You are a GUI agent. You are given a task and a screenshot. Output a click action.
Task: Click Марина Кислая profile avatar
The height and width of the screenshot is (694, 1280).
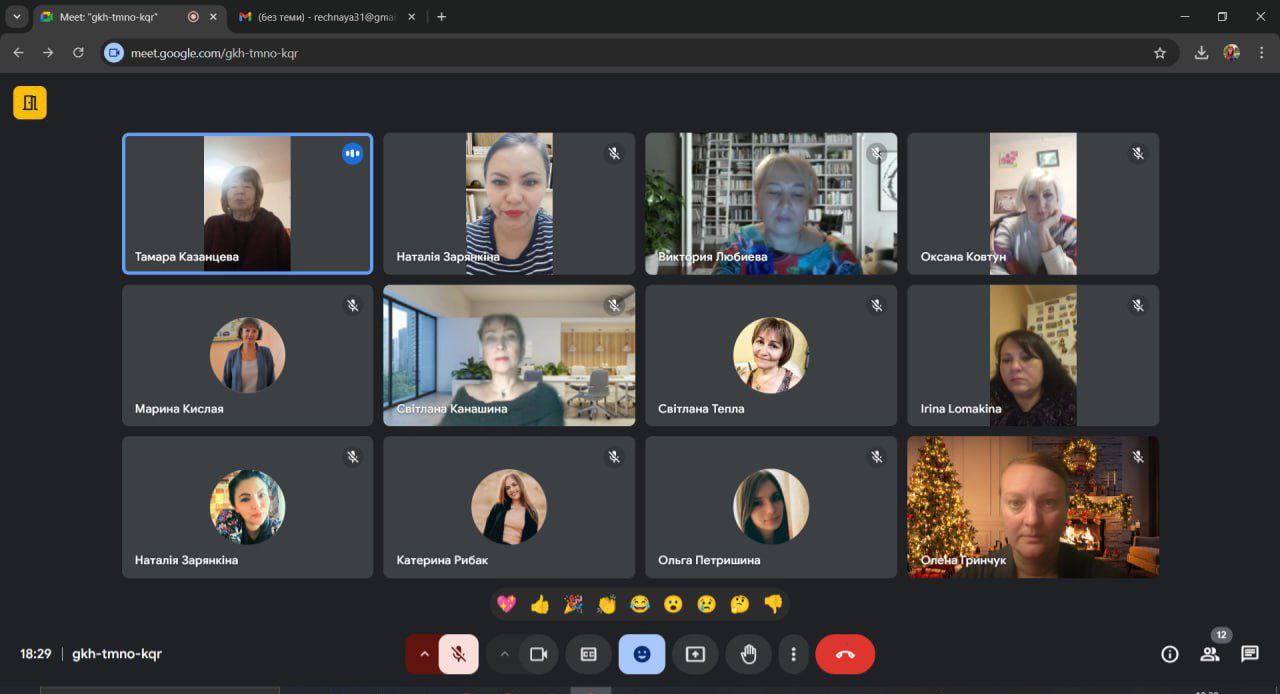(247, 355)
